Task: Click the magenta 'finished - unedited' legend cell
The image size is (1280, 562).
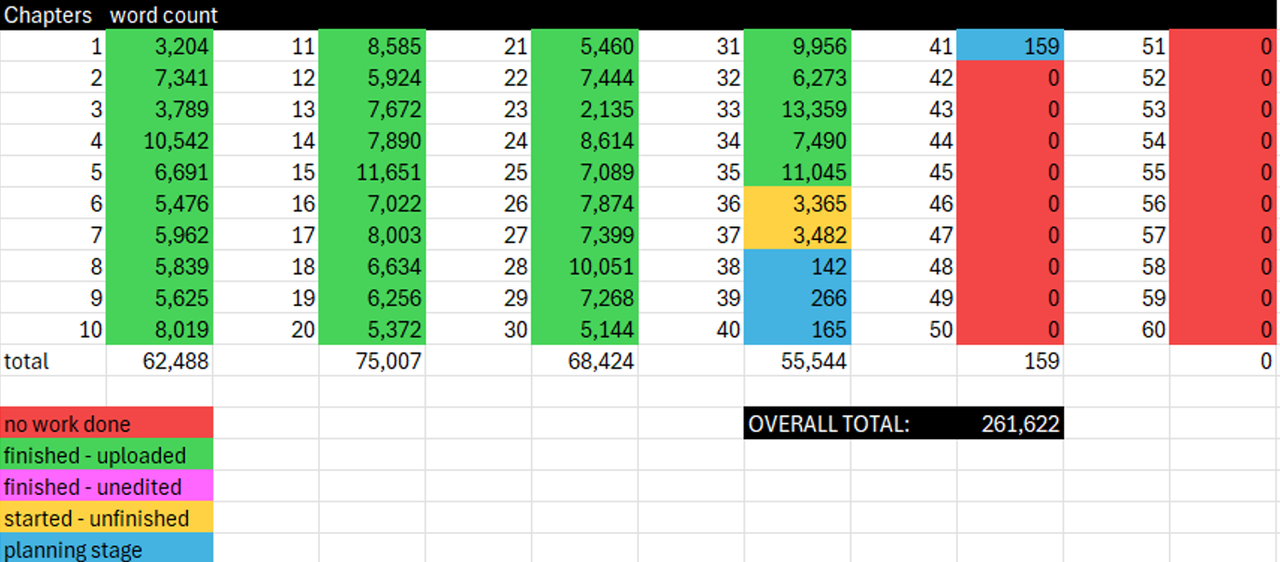Action: tap(106, 487)
